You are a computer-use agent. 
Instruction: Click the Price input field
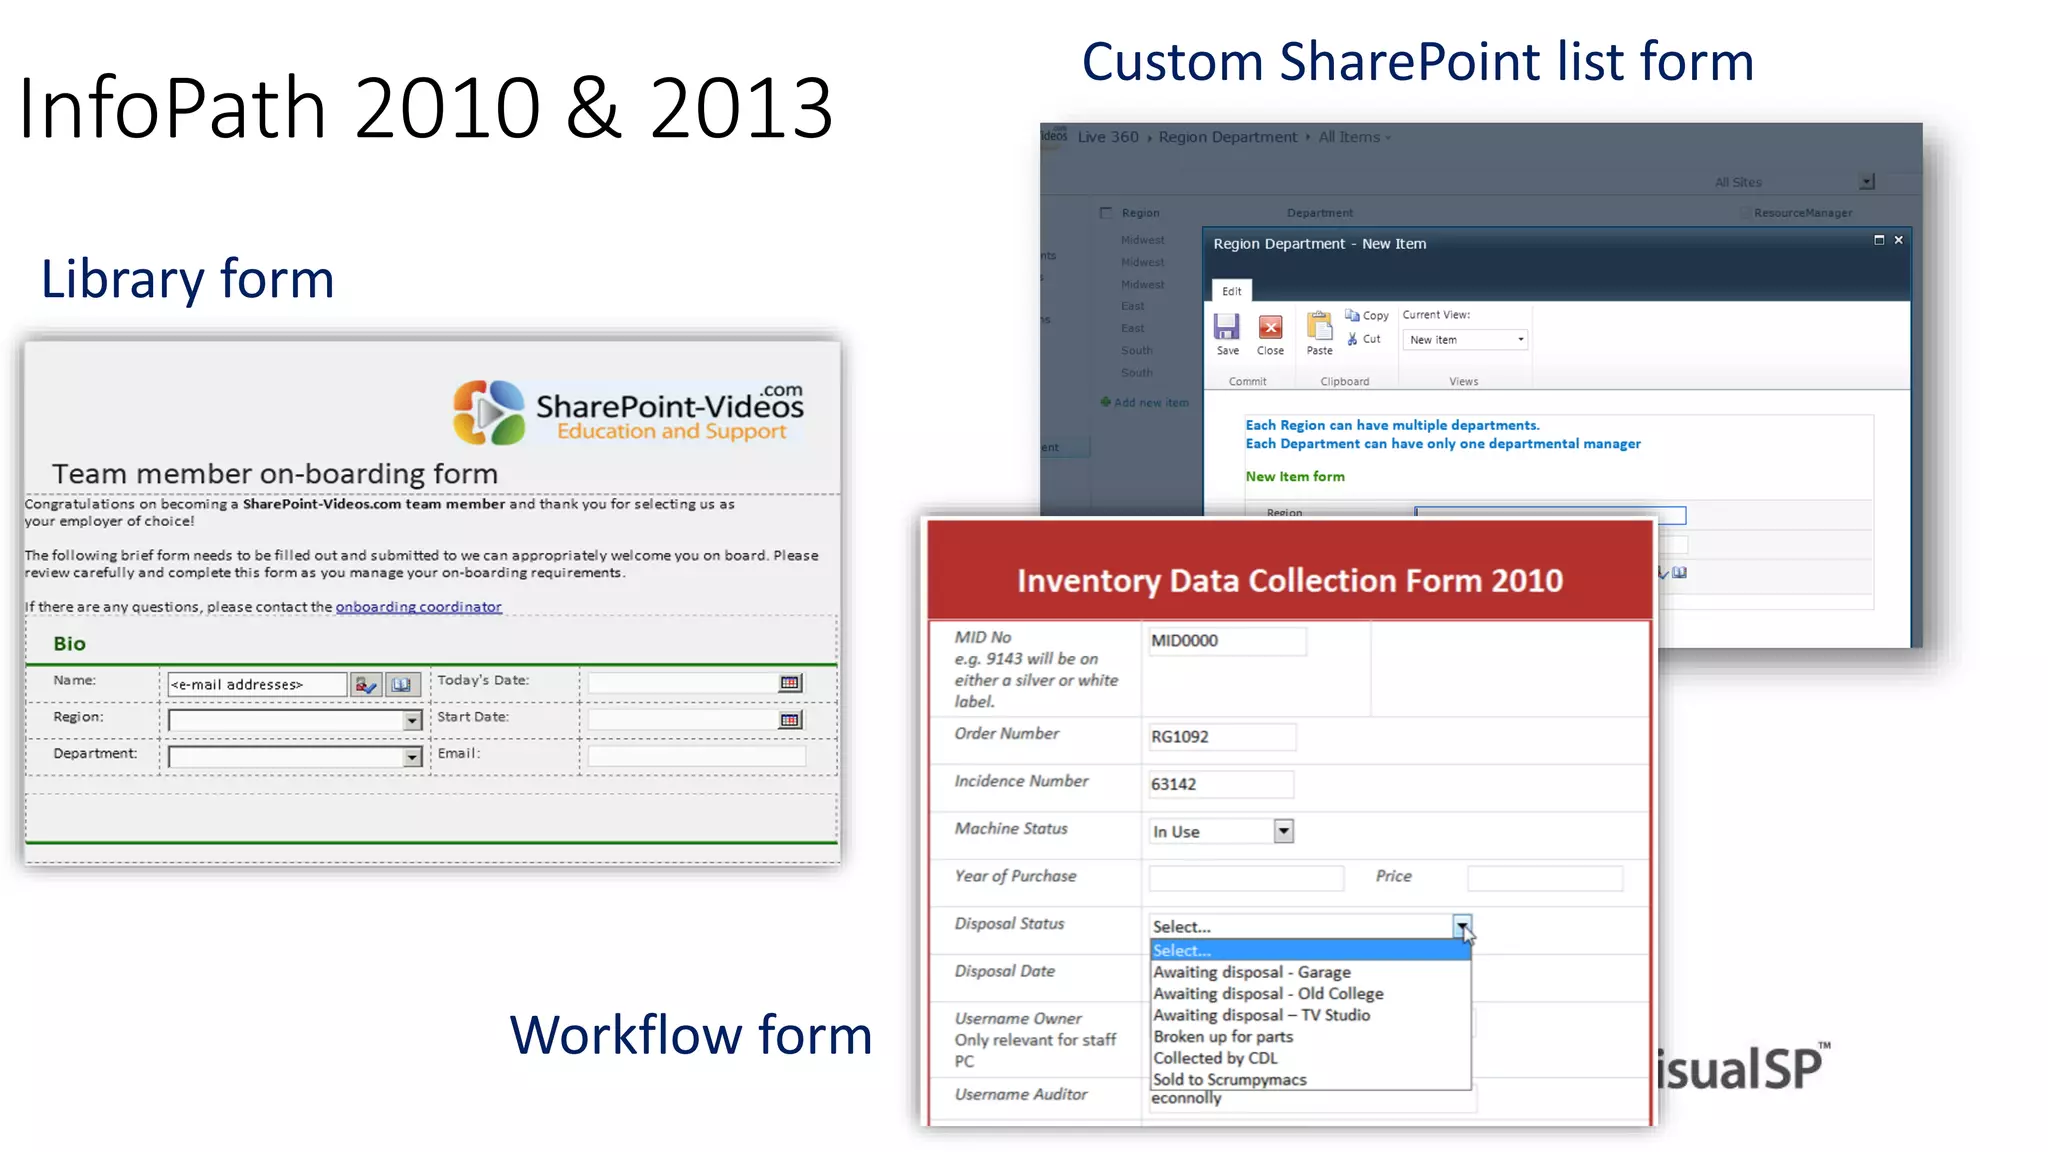coord(1545,879)
